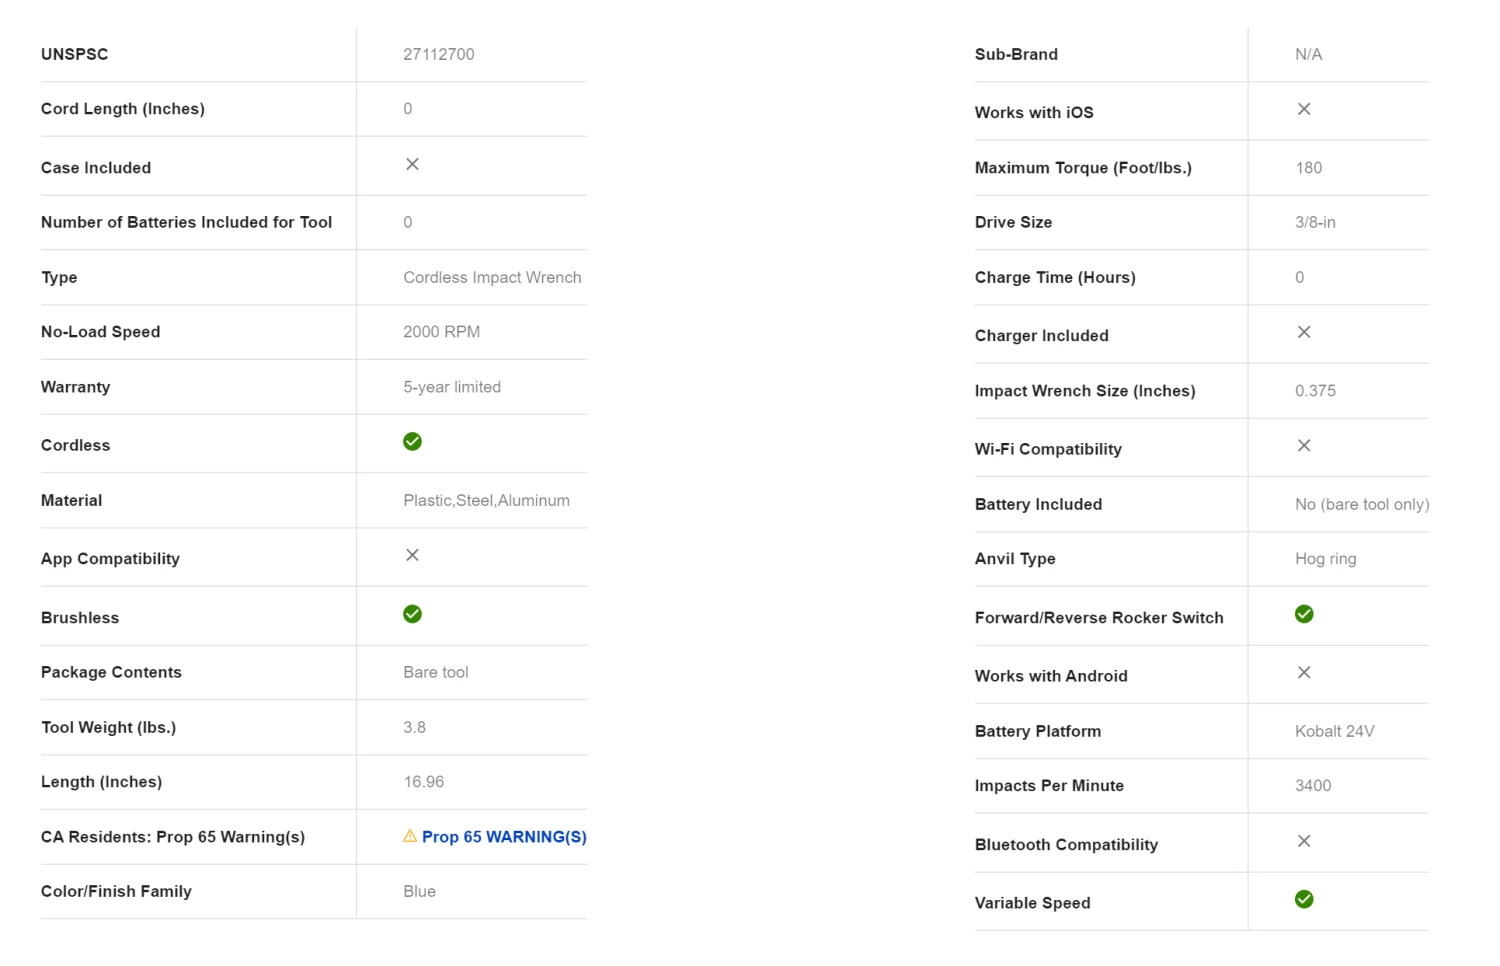1500x966 pixels.
Task: Click the UNSPSC value 27112700
Action: click(x=439, y=55)
